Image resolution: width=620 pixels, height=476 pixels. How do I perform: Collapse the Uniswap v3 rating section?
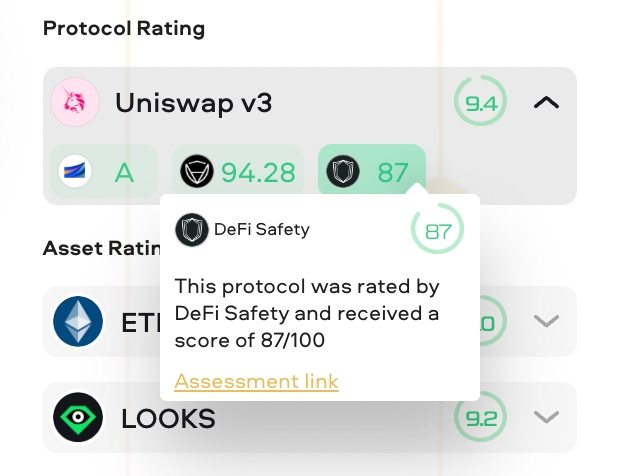pyautogui.click(x=546, y=102)
